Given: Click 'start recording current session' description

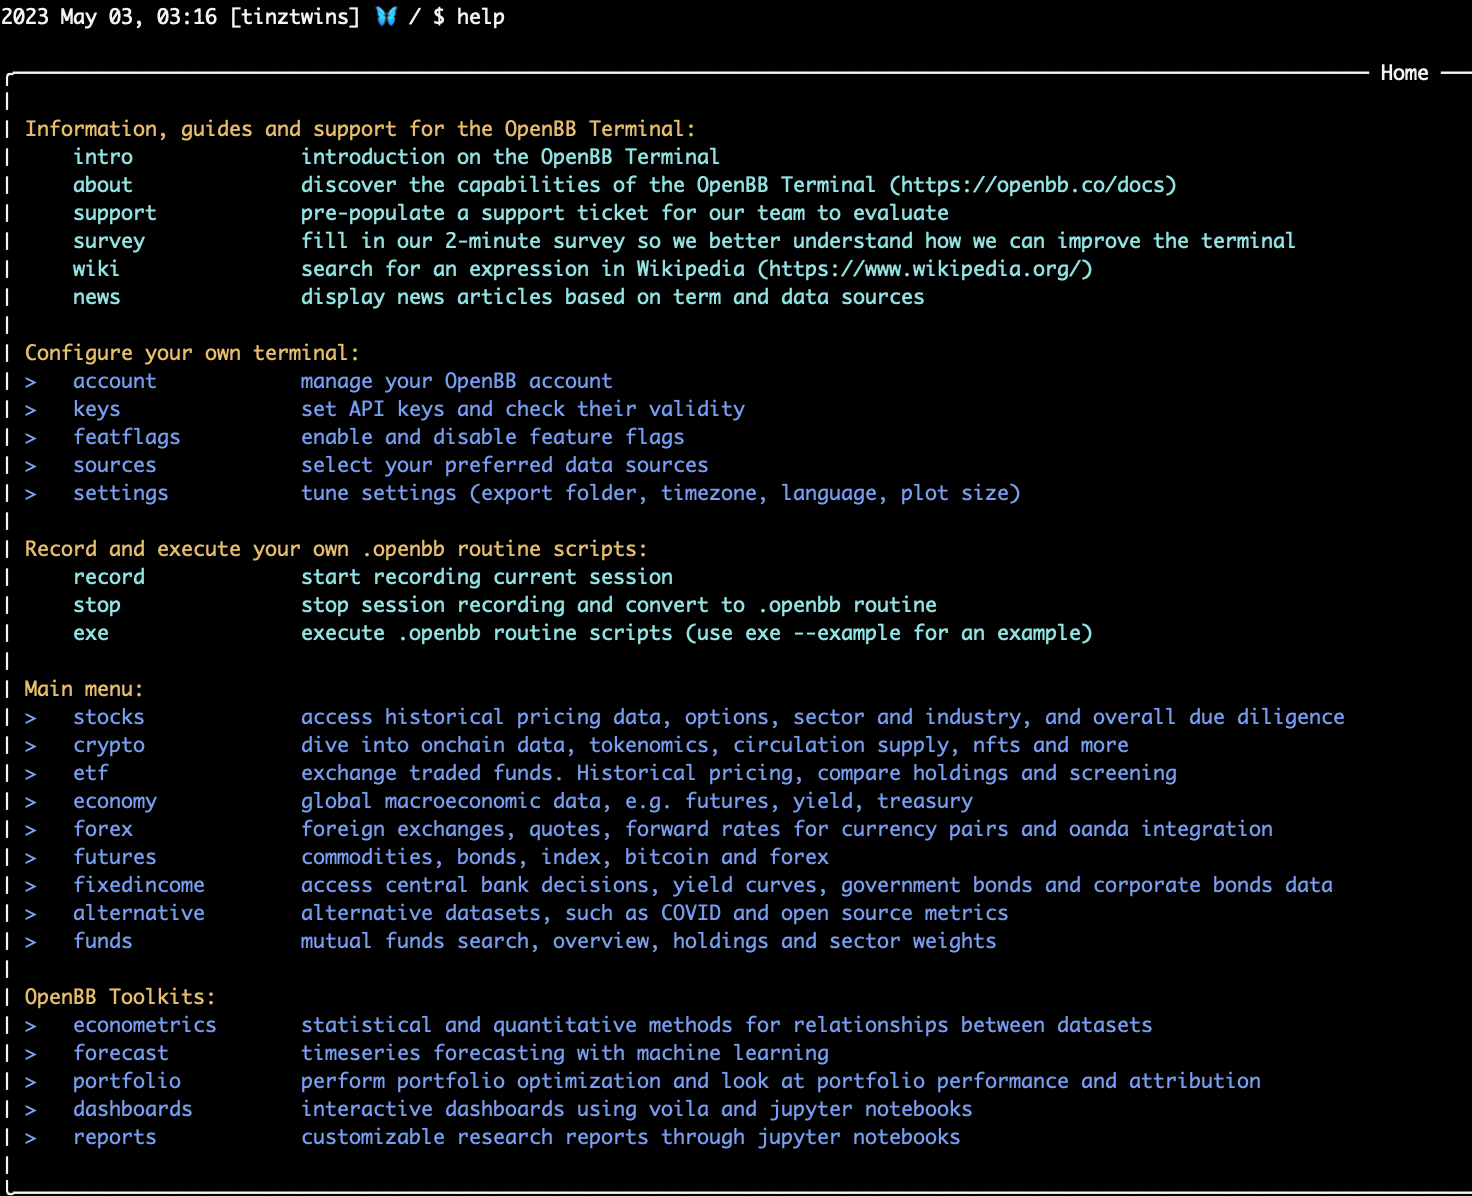Looking at the screenshot, I should (487, 577).
